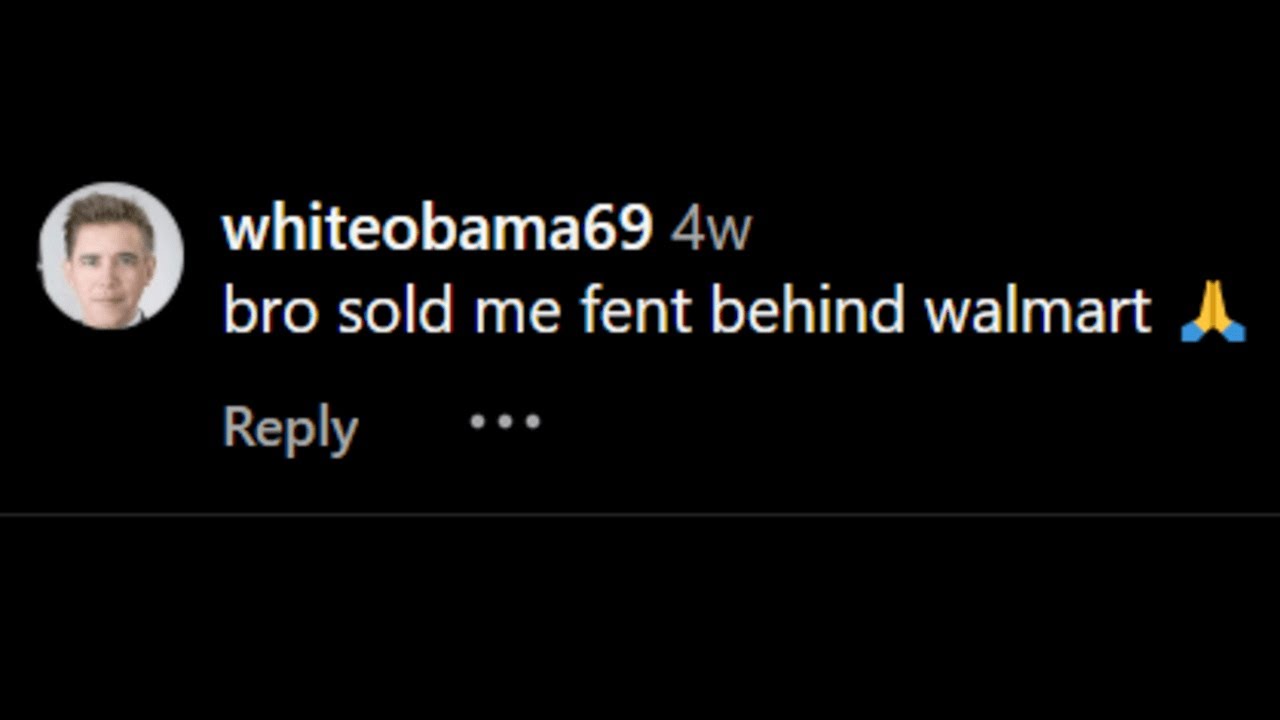Click the Reply button
The height and width of the screenshot is (720, 1280).
[290, 428]
